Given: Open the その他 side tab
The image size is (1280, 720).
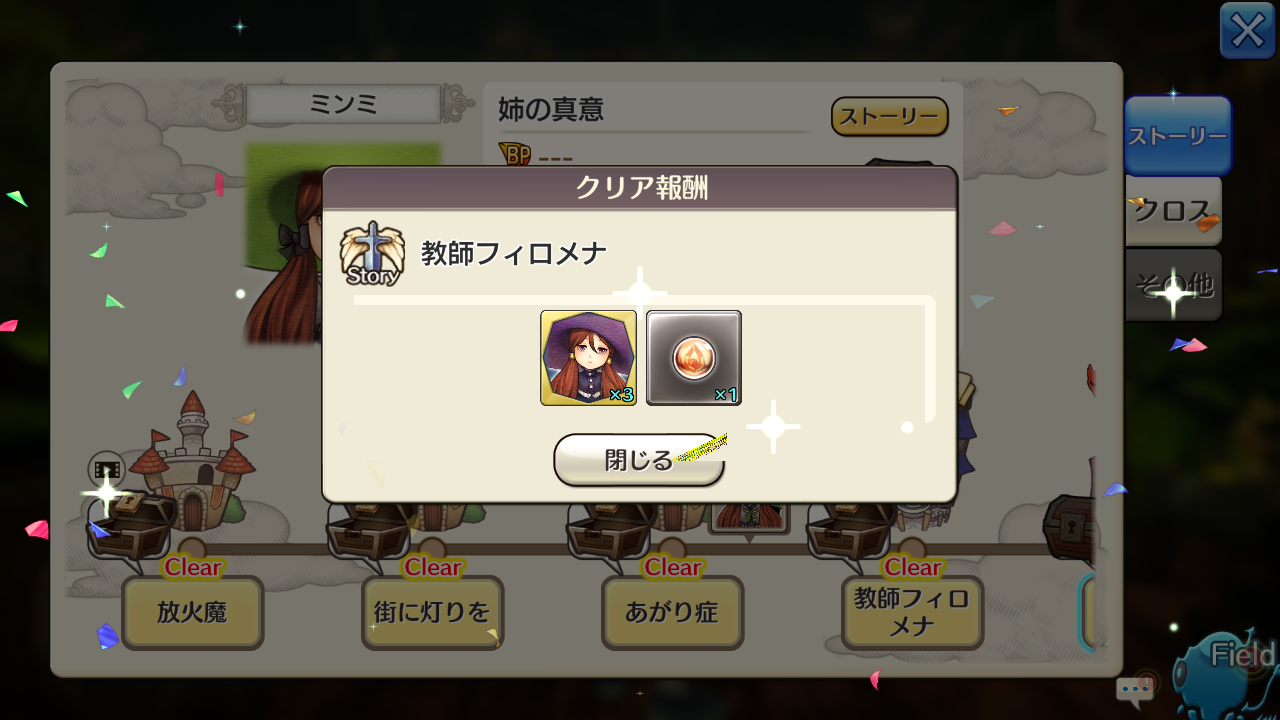Looking at the screenshot, I should point(1173,286).
